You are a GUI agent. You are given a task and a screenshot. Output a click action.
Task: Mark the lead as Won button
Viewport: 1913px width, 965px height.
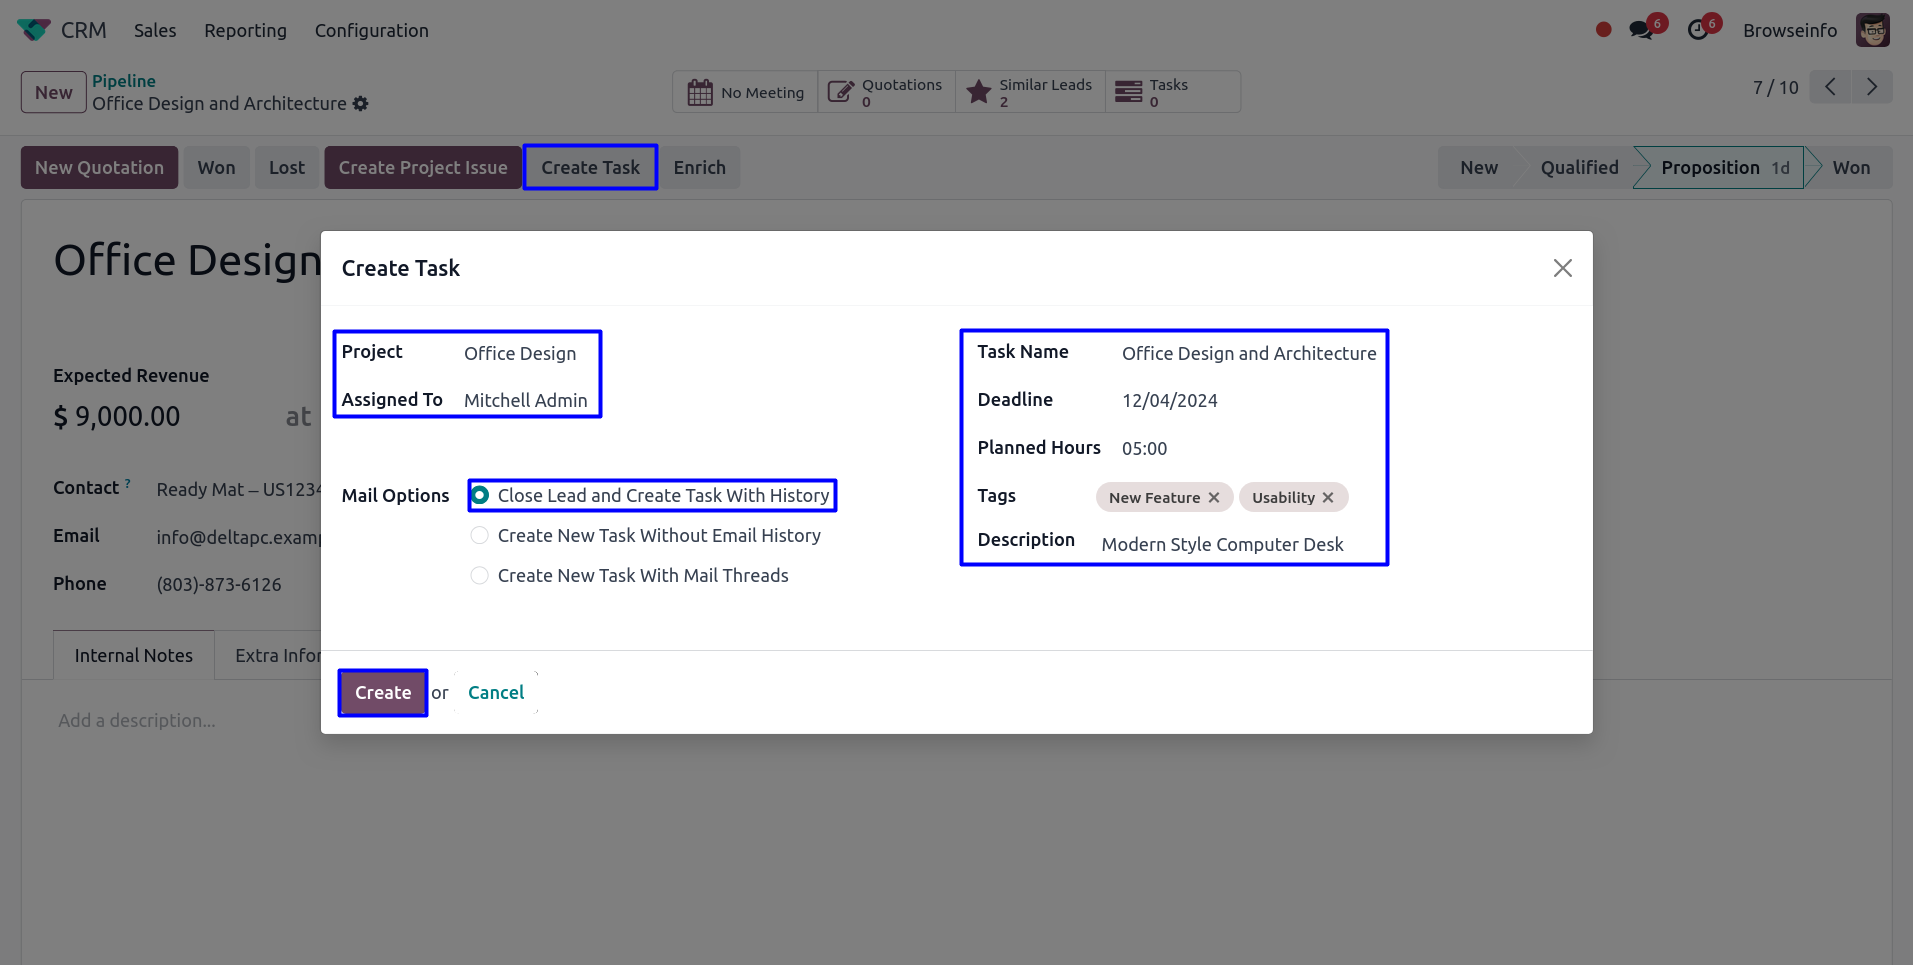[217, 168]
